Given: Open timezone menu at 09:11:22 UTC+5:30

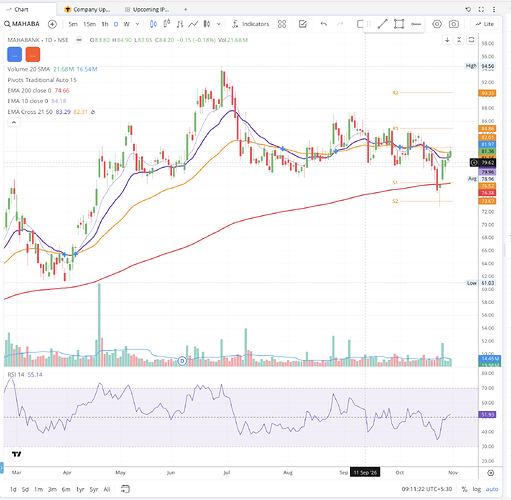Looking at the screenshot, I should pyautogui.click(x=427, y=489).
